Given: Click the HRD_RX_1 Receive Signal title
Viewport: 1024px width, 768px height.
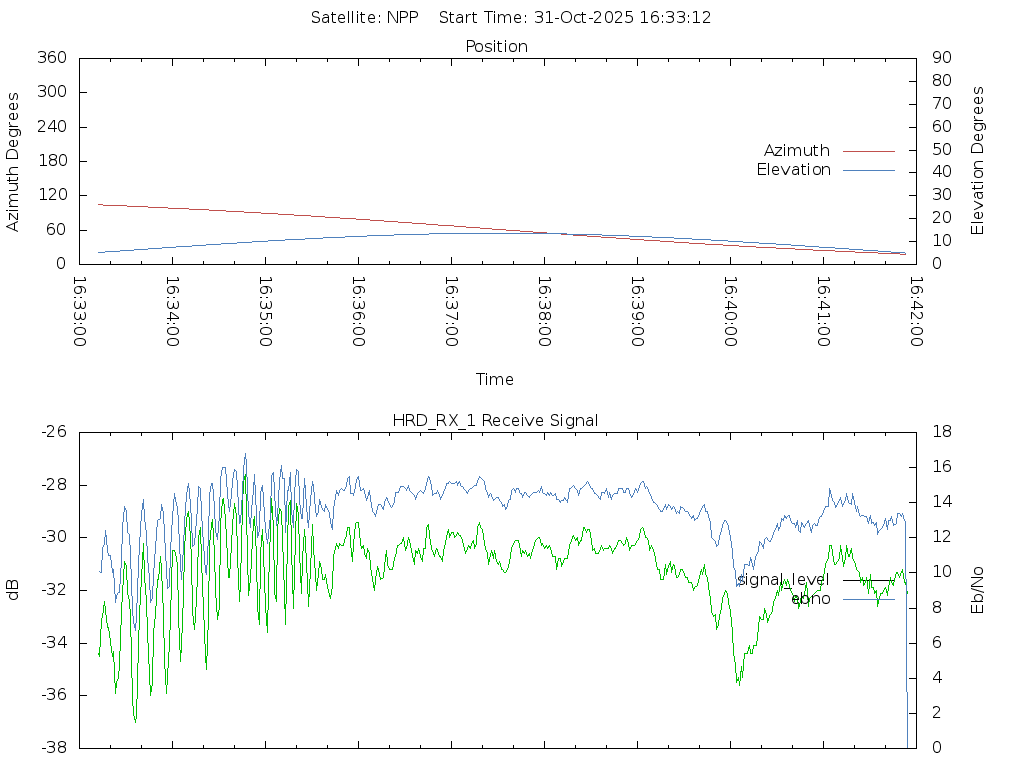Looking at the screenshot, I should (x=495, y=421).
